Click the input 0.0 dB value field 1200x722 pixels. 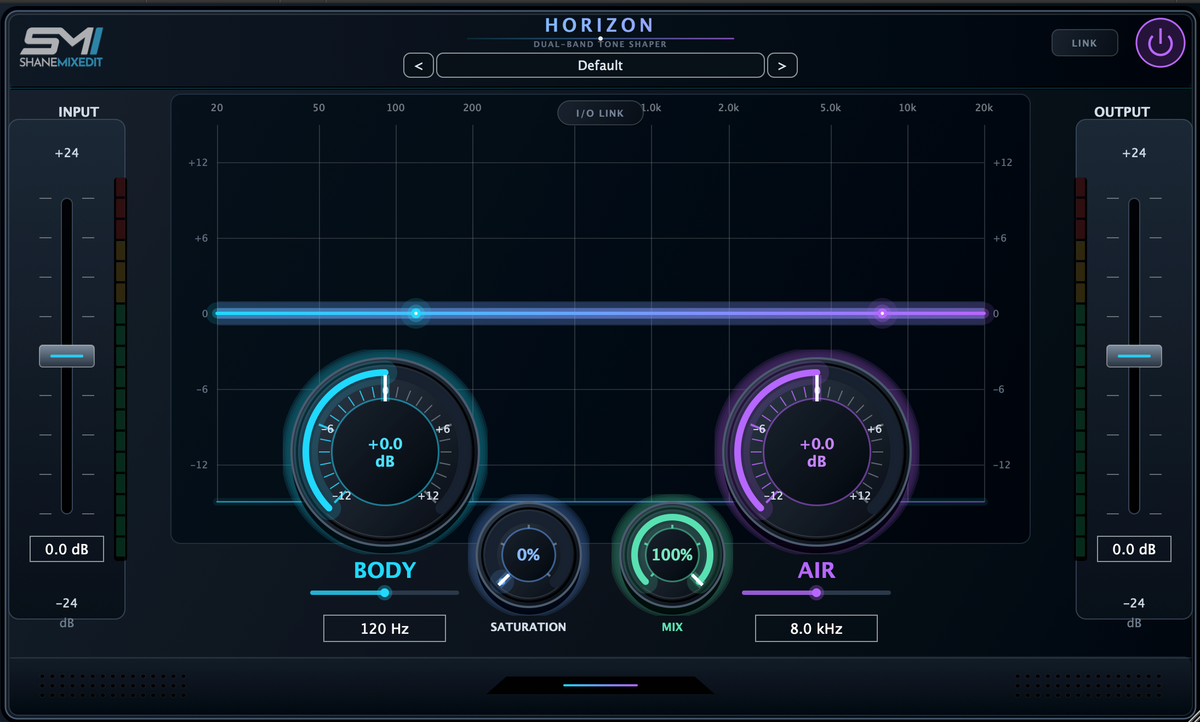pos(67,549)
